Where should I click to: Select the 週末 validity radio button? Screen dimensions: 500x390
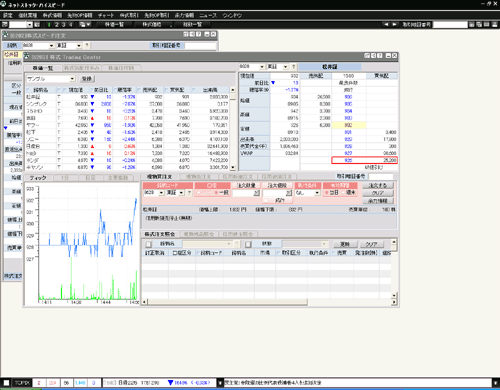point(343,193)
